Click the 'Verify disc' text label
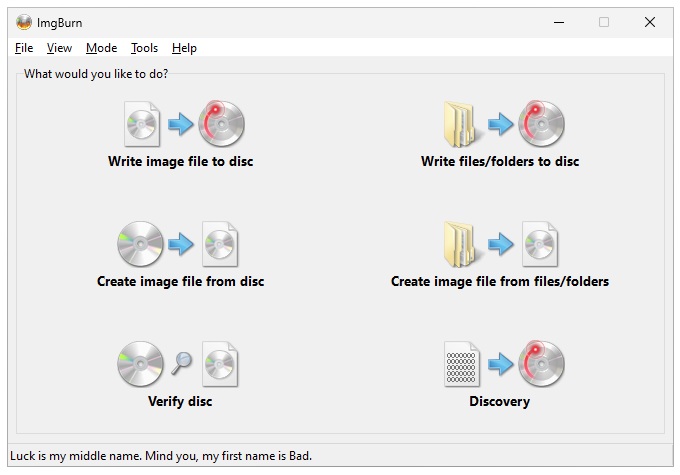Viewport: 680px width, 475px height. [x=180, y=401]
